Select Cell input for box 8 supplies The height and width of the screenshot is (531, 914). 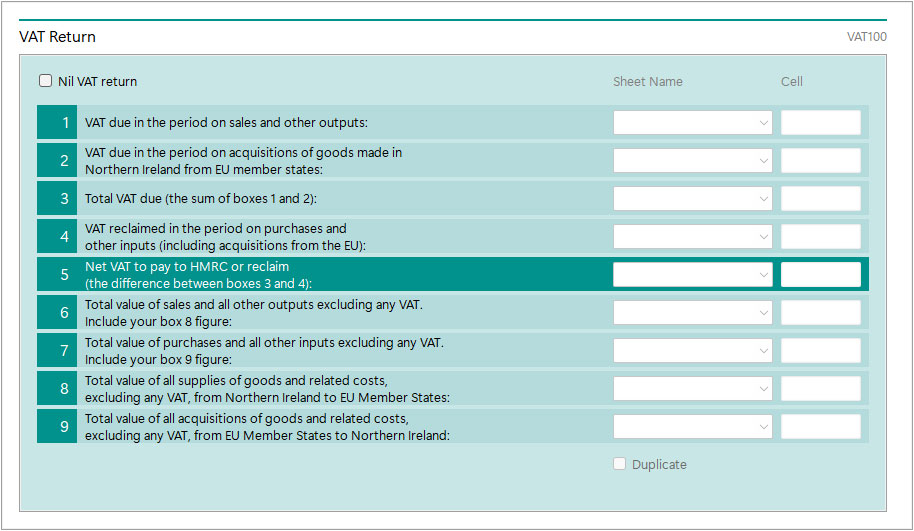point(820,389)
